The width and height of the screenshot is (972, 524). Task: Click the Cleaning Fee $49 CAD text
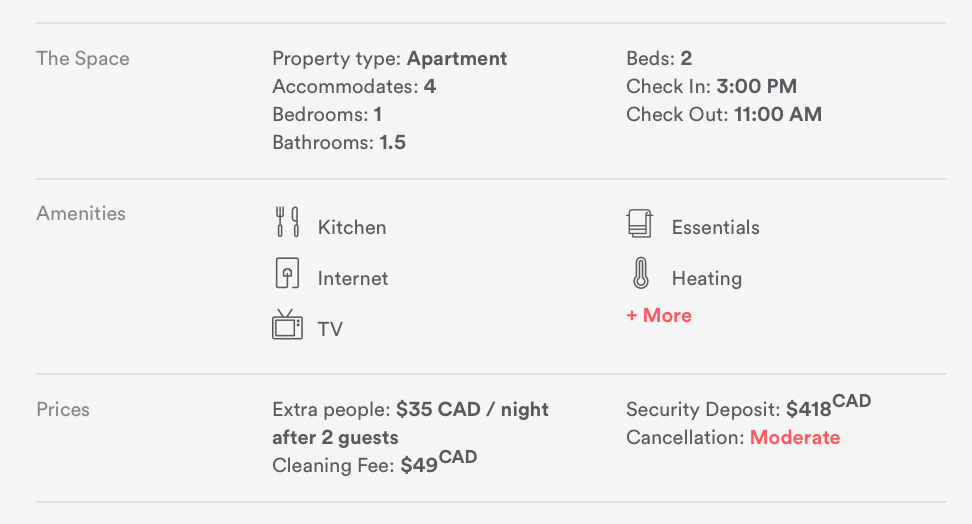pyautogui.click(x=374, y=463)
